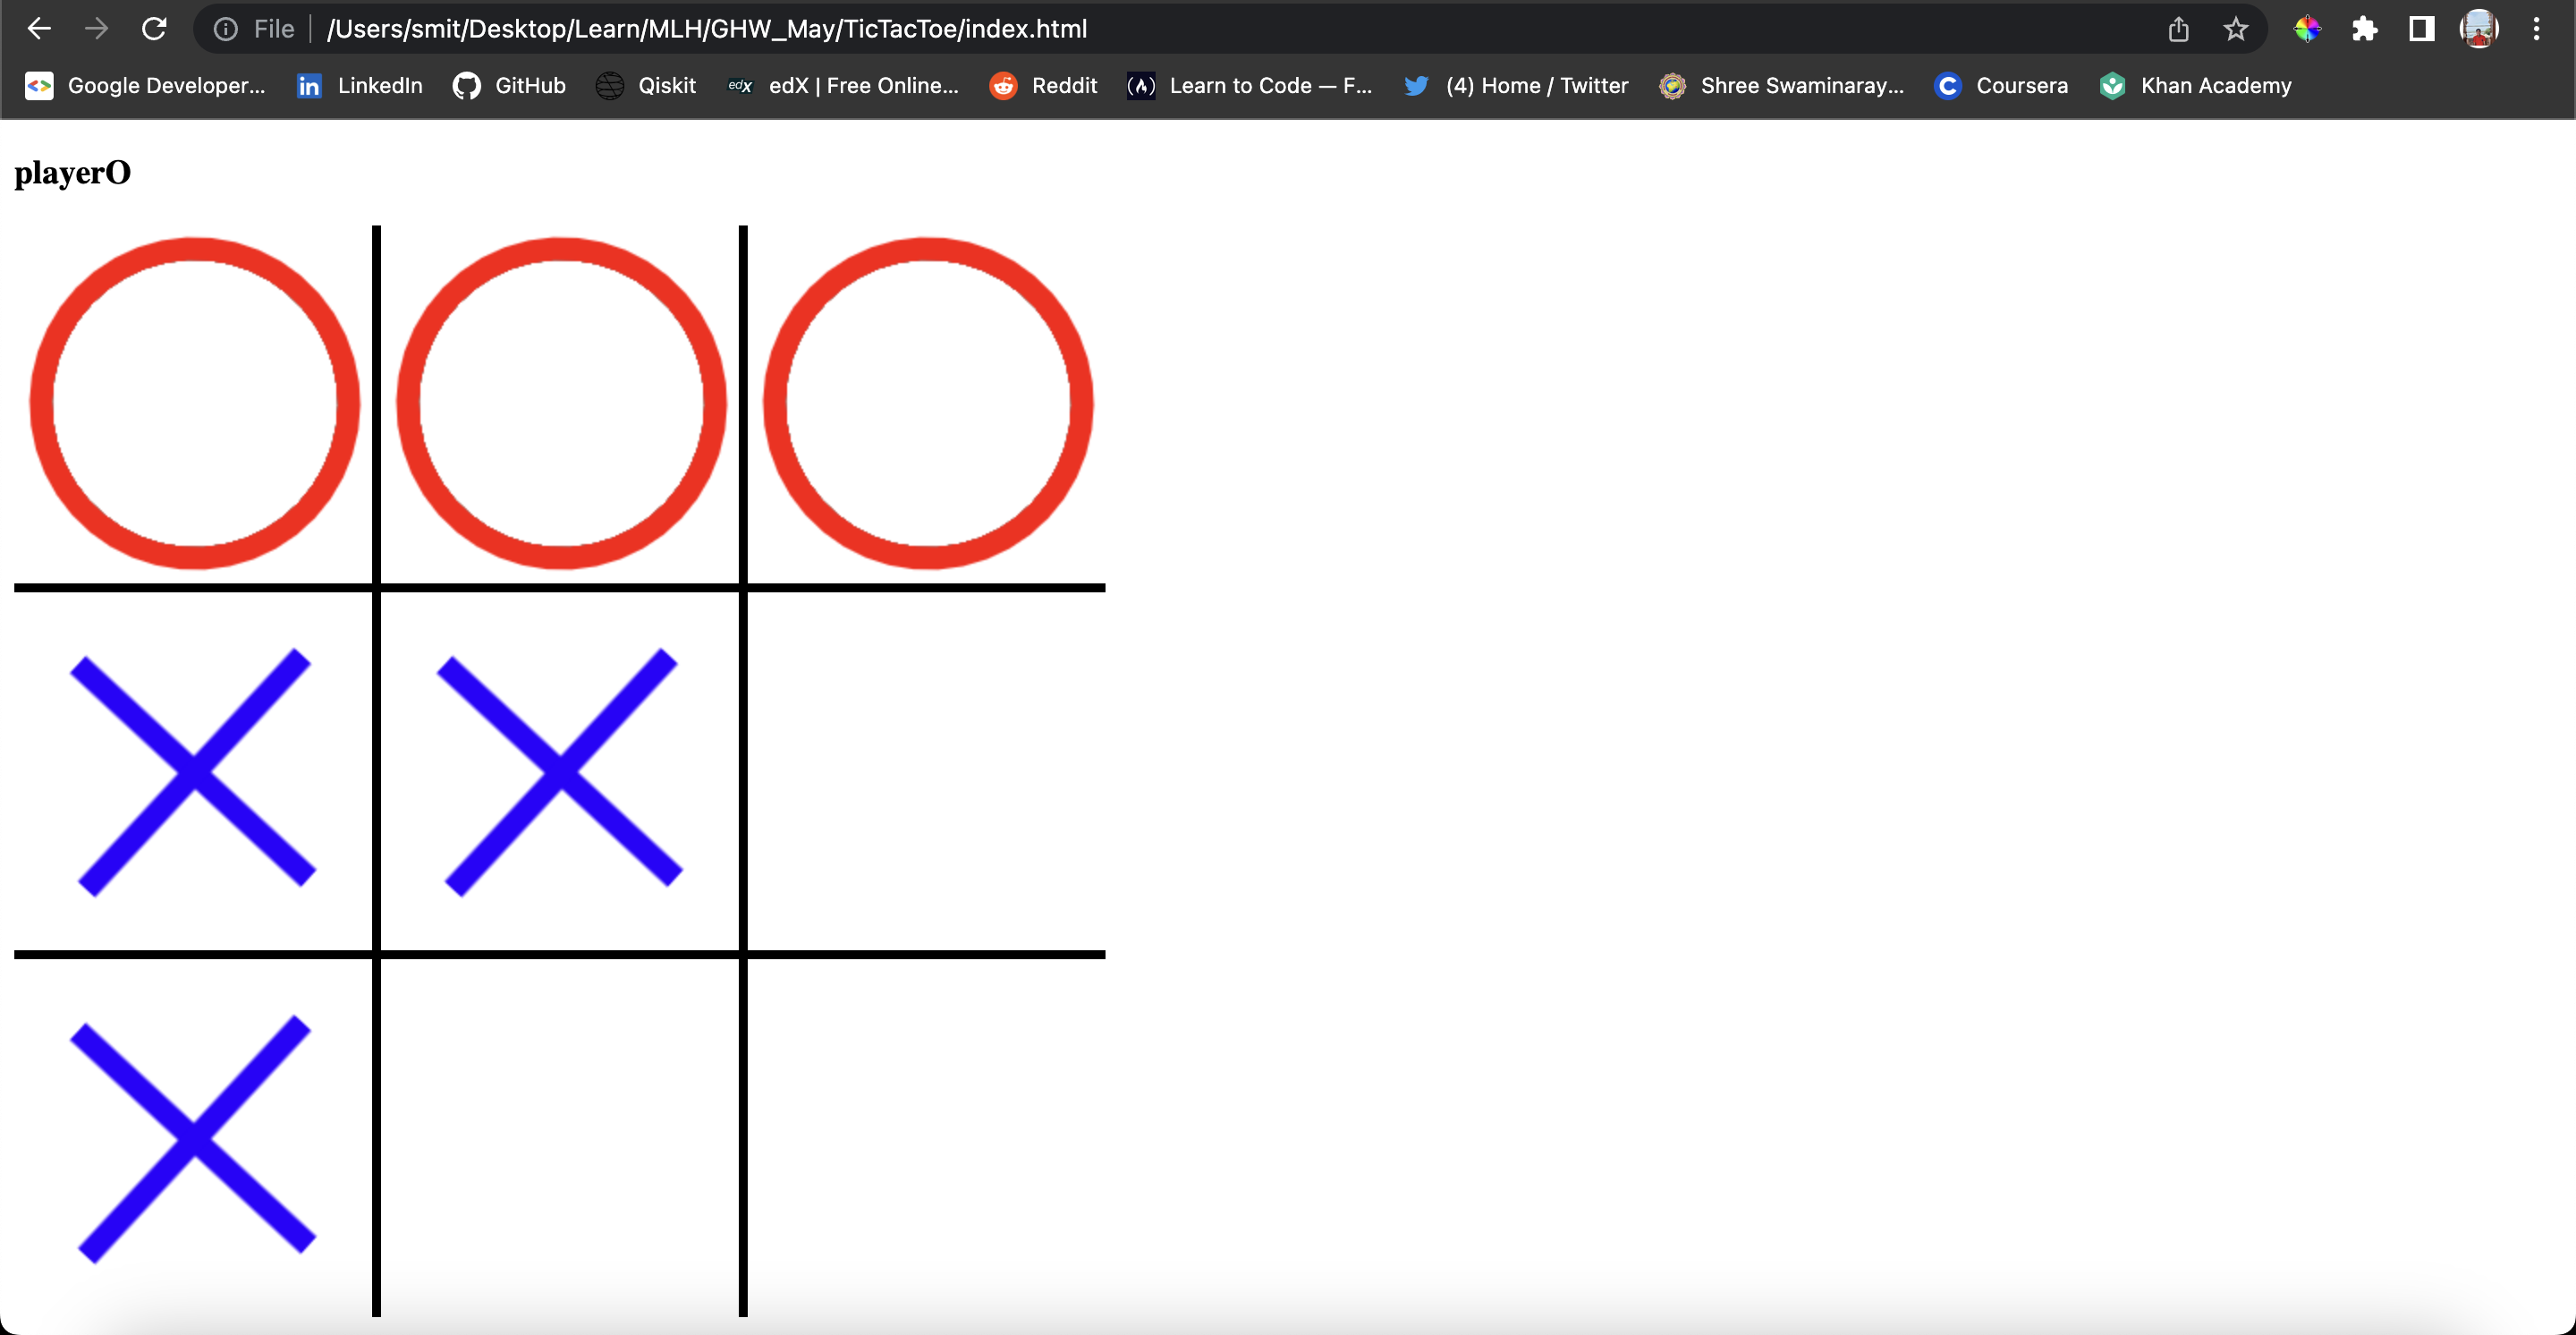The height and width of the screenshot is (1335, 2576).
Task: Open the Khan Academy bookmark
Action: click(2195, 86)
